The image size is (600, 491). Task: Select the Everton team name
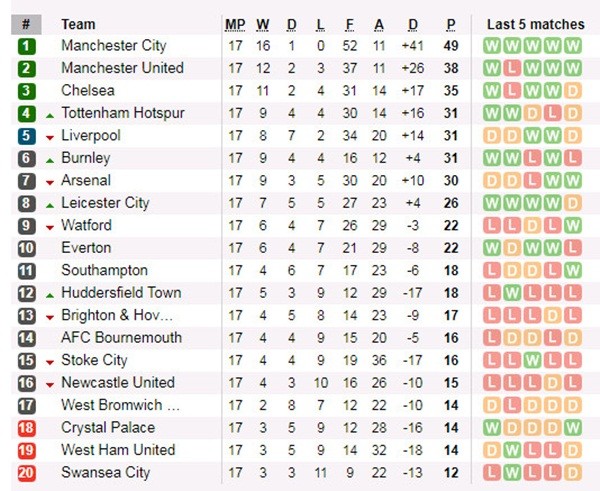(x=86, y=248)
